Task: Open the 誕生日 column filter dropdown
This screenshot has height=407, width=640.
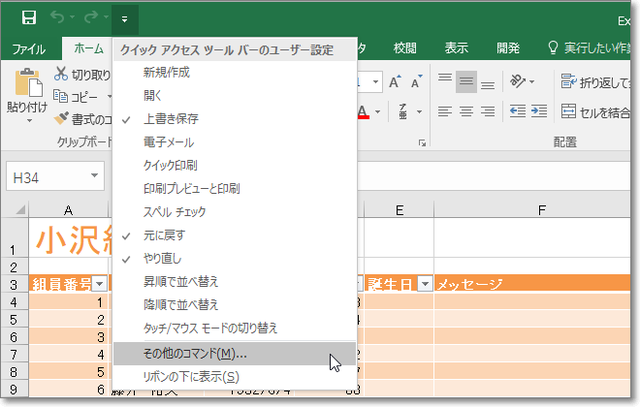Action: coord(425,284)
